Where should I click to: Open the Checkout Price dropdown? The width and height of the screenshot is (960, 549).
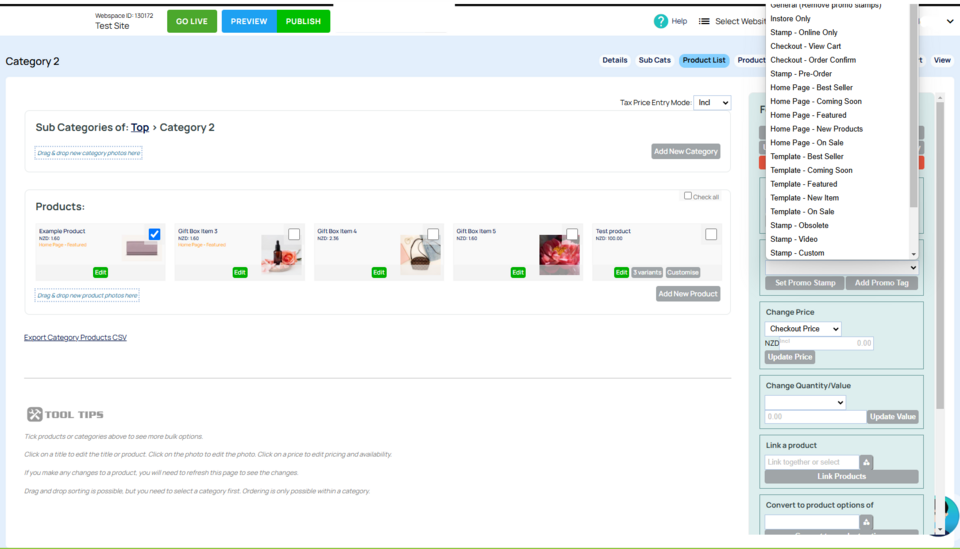[803, 329]
